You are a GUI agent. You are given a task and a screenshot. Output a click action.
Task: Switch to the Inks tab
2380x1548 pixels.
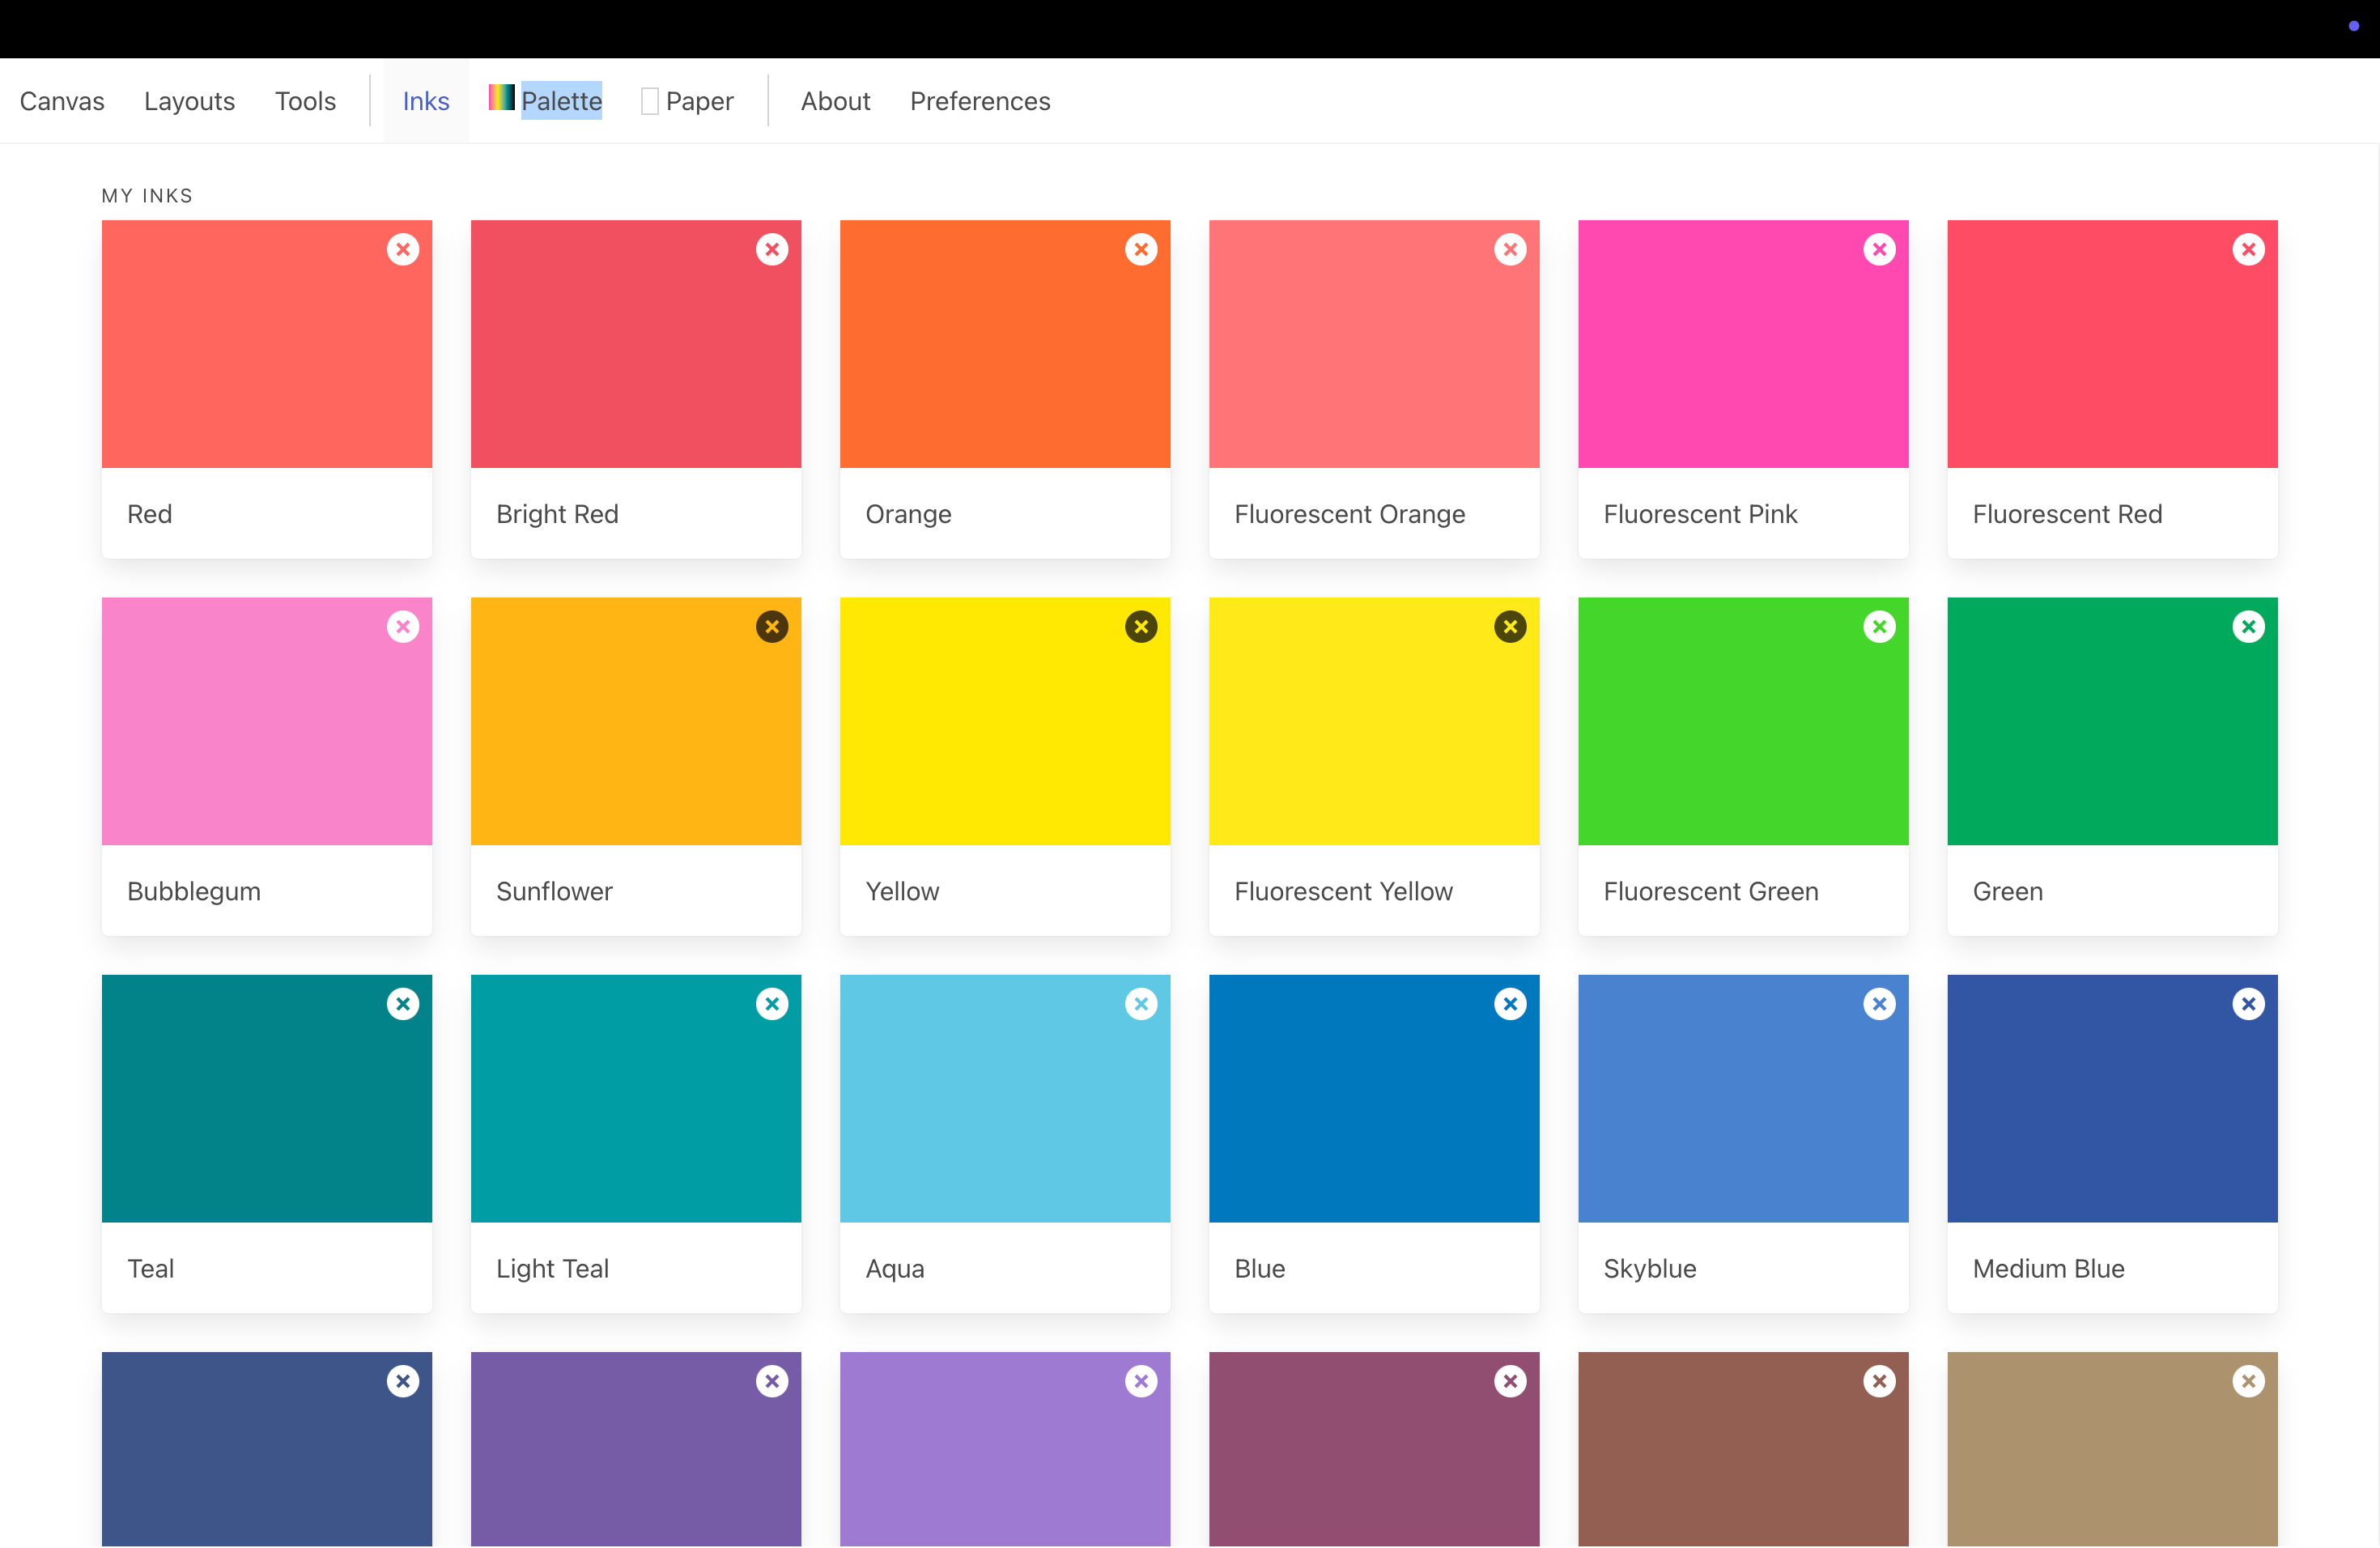(x=426, y=101)
